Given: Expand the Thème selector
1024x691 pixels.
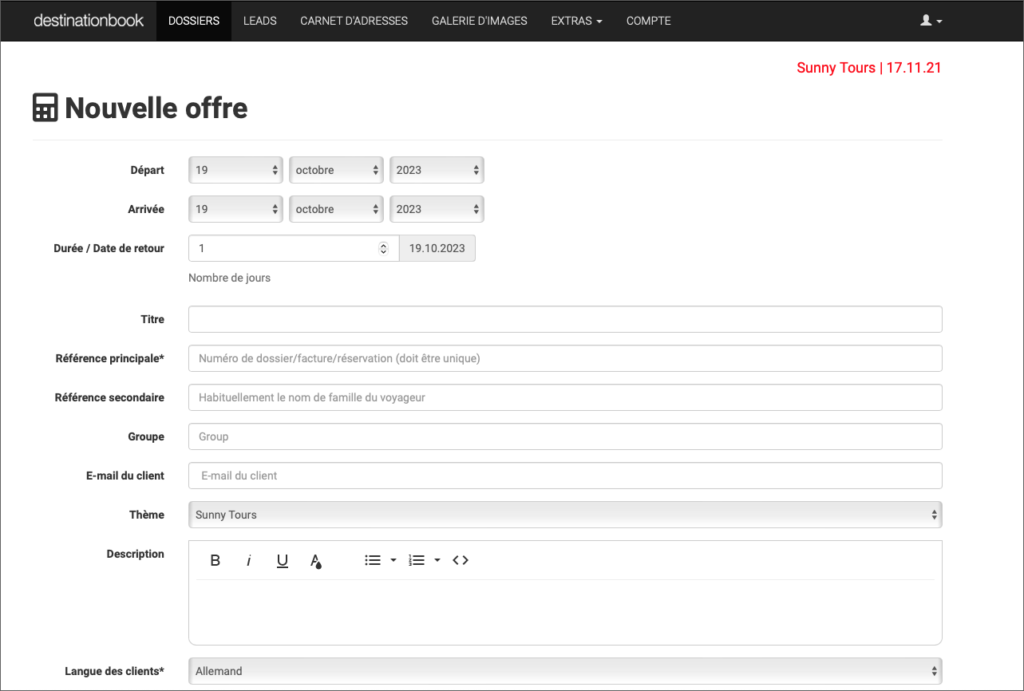Looking at the screenshot, I should (565, 515).
